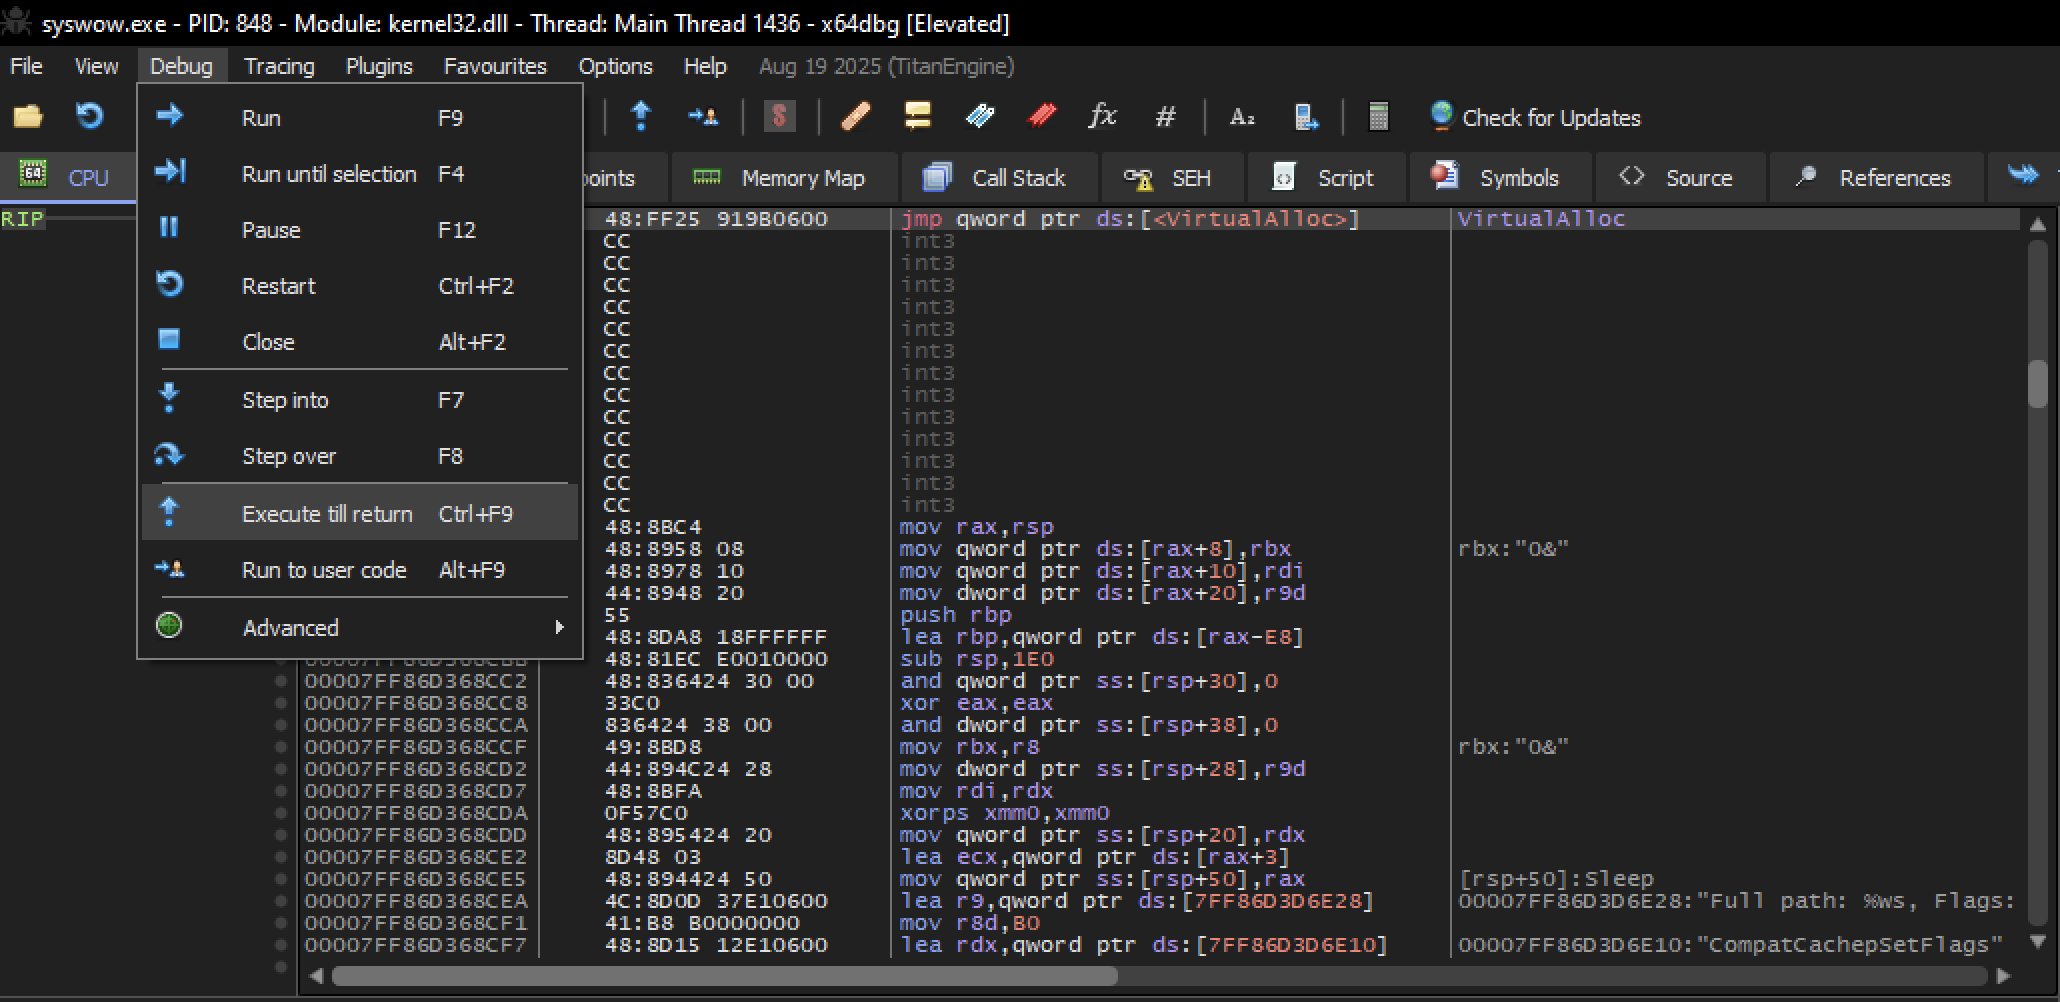Screen dimensions: 2060x1002
Task: Switch to the Symbols tab
Action: click(x=1500, y=177)
